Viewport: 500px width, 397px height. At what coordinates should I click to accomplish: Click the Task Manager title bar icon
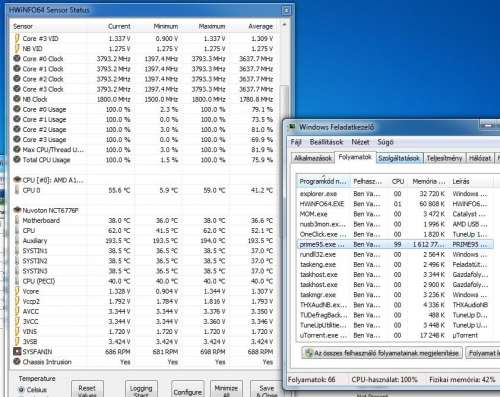click(x=292, y=127)
